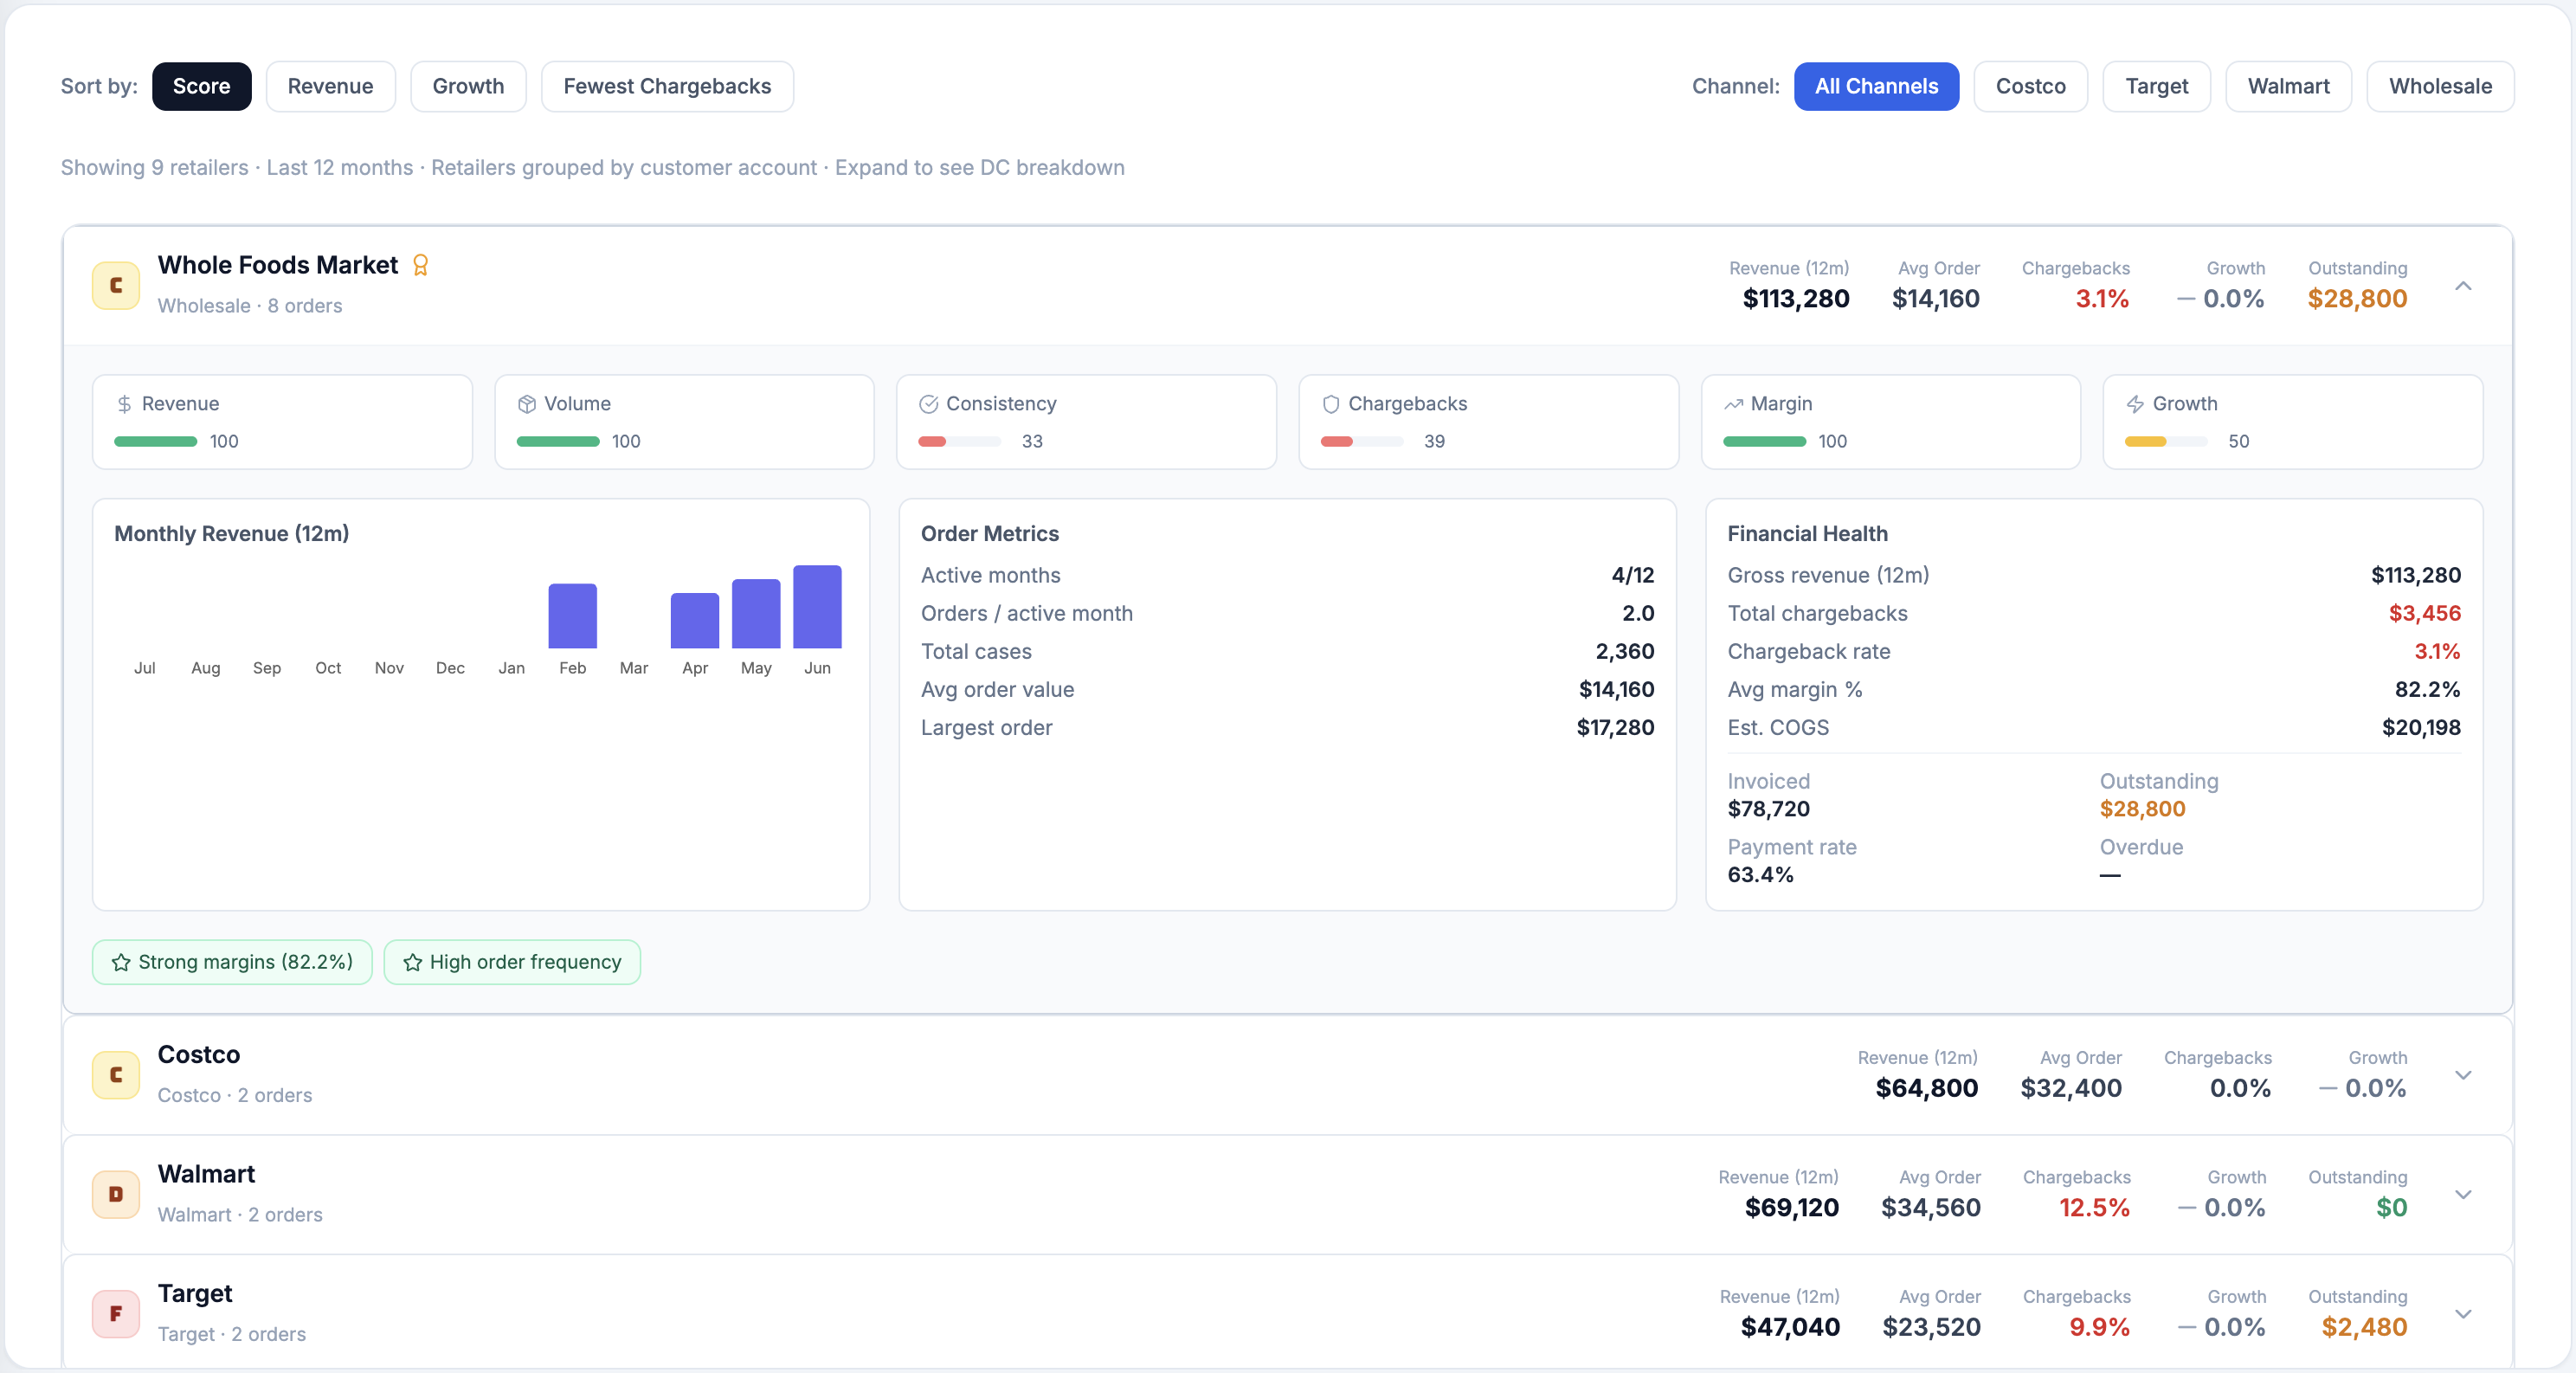The width and height of the screenshot is (2576, 1373).
Task: Click the Target letter F avatar badge
Action: point(116,1314)
